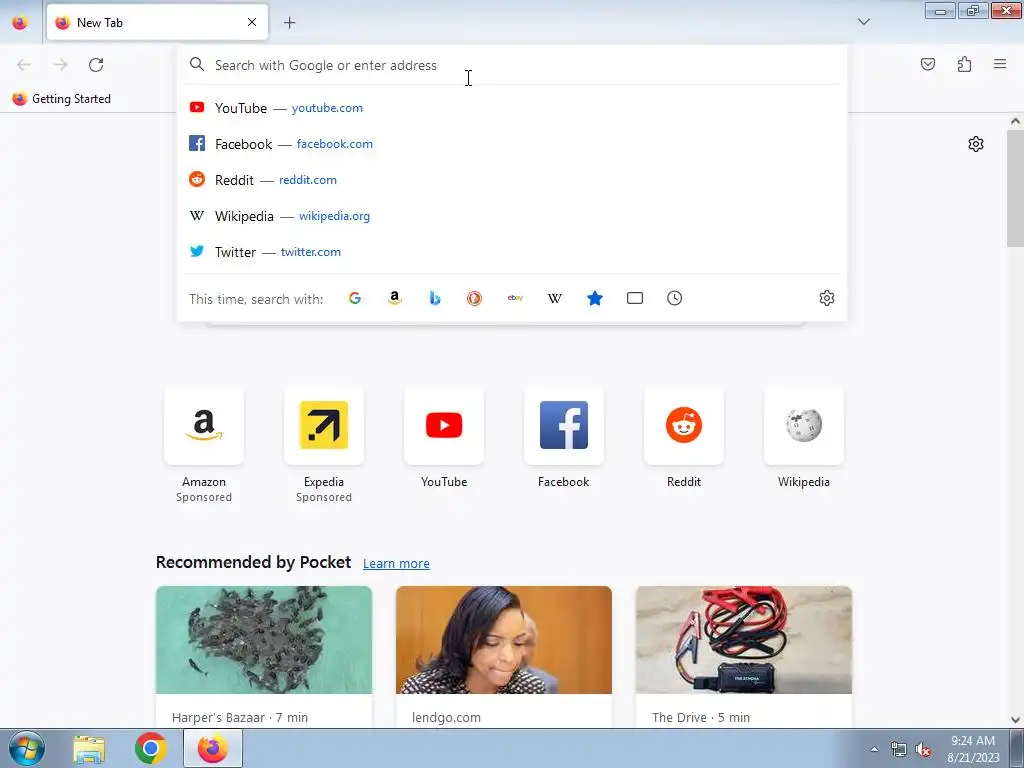The image size is (1024, 768).
Task: Show hidden system tray icons
Action: click(x=874, y=749)
